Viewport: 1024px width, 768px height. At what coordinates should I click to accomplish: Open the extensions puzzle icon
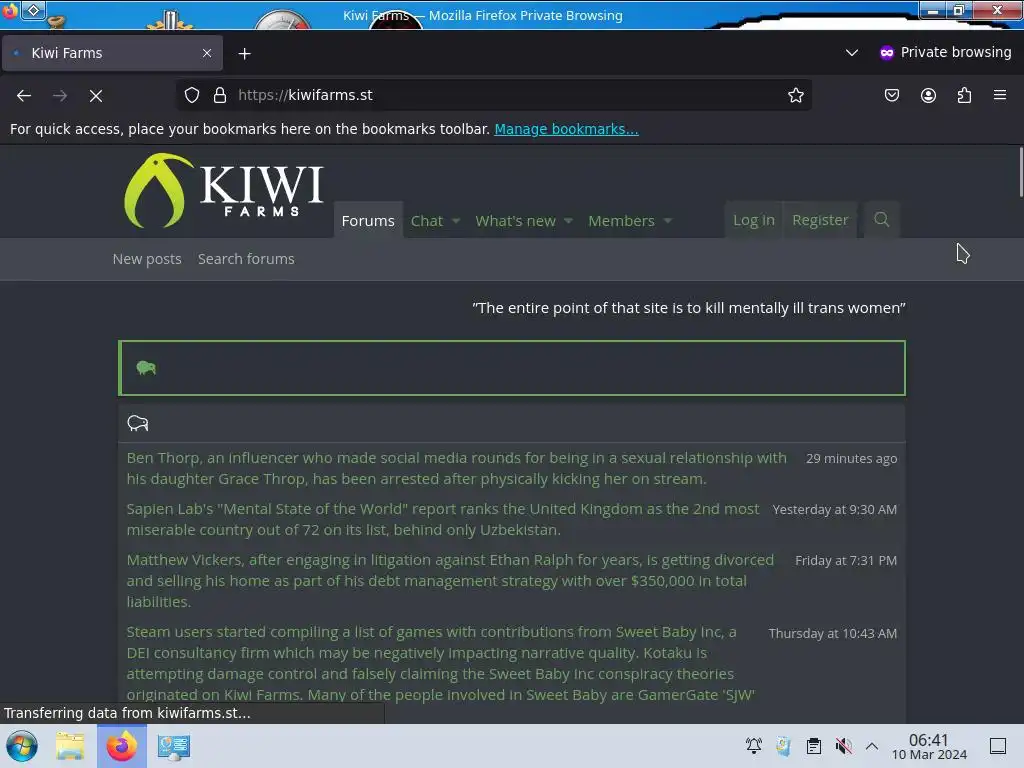pos(964,95)
